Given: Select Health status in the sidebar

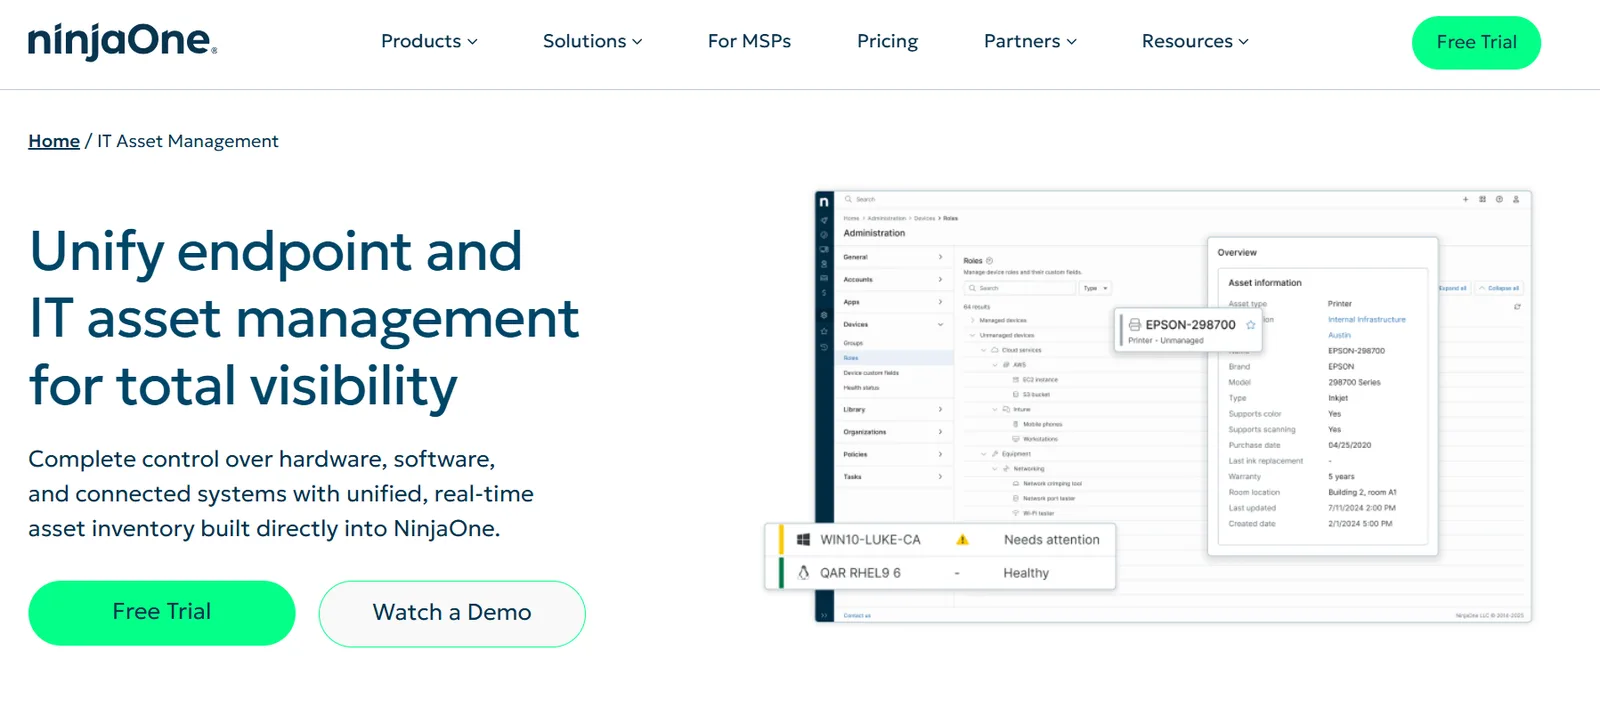Looking at the screenshot, I should coord(861,388).
